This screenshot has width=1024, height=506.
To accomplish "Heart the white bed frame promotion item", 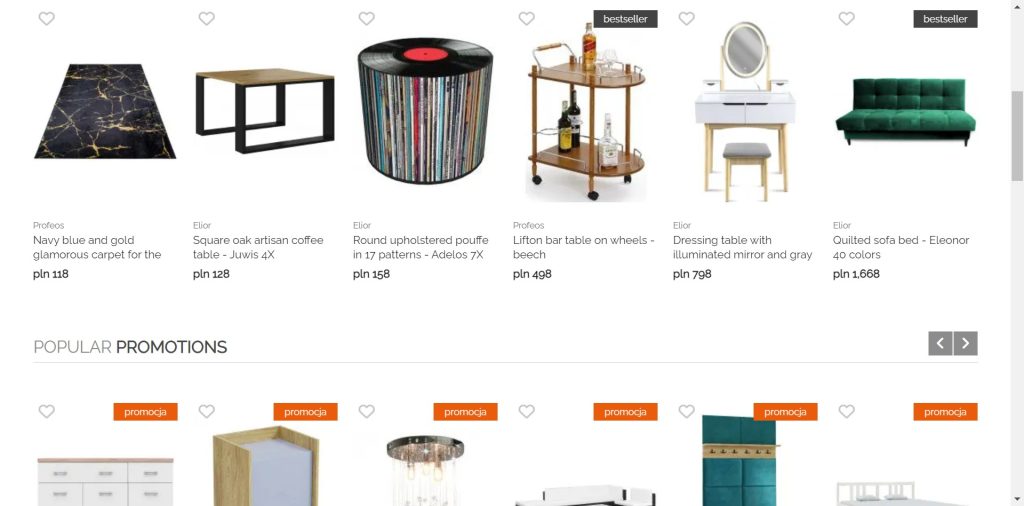I will pyautogui.click(x=846, y=411).
